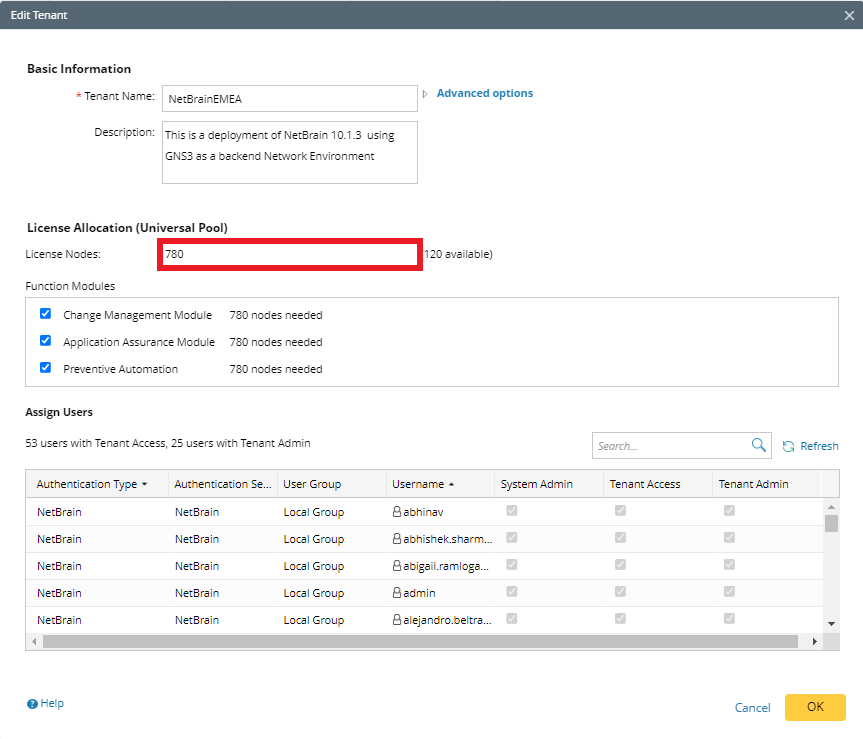Select the abhishek.sharm... username cell

coord(440,539)
